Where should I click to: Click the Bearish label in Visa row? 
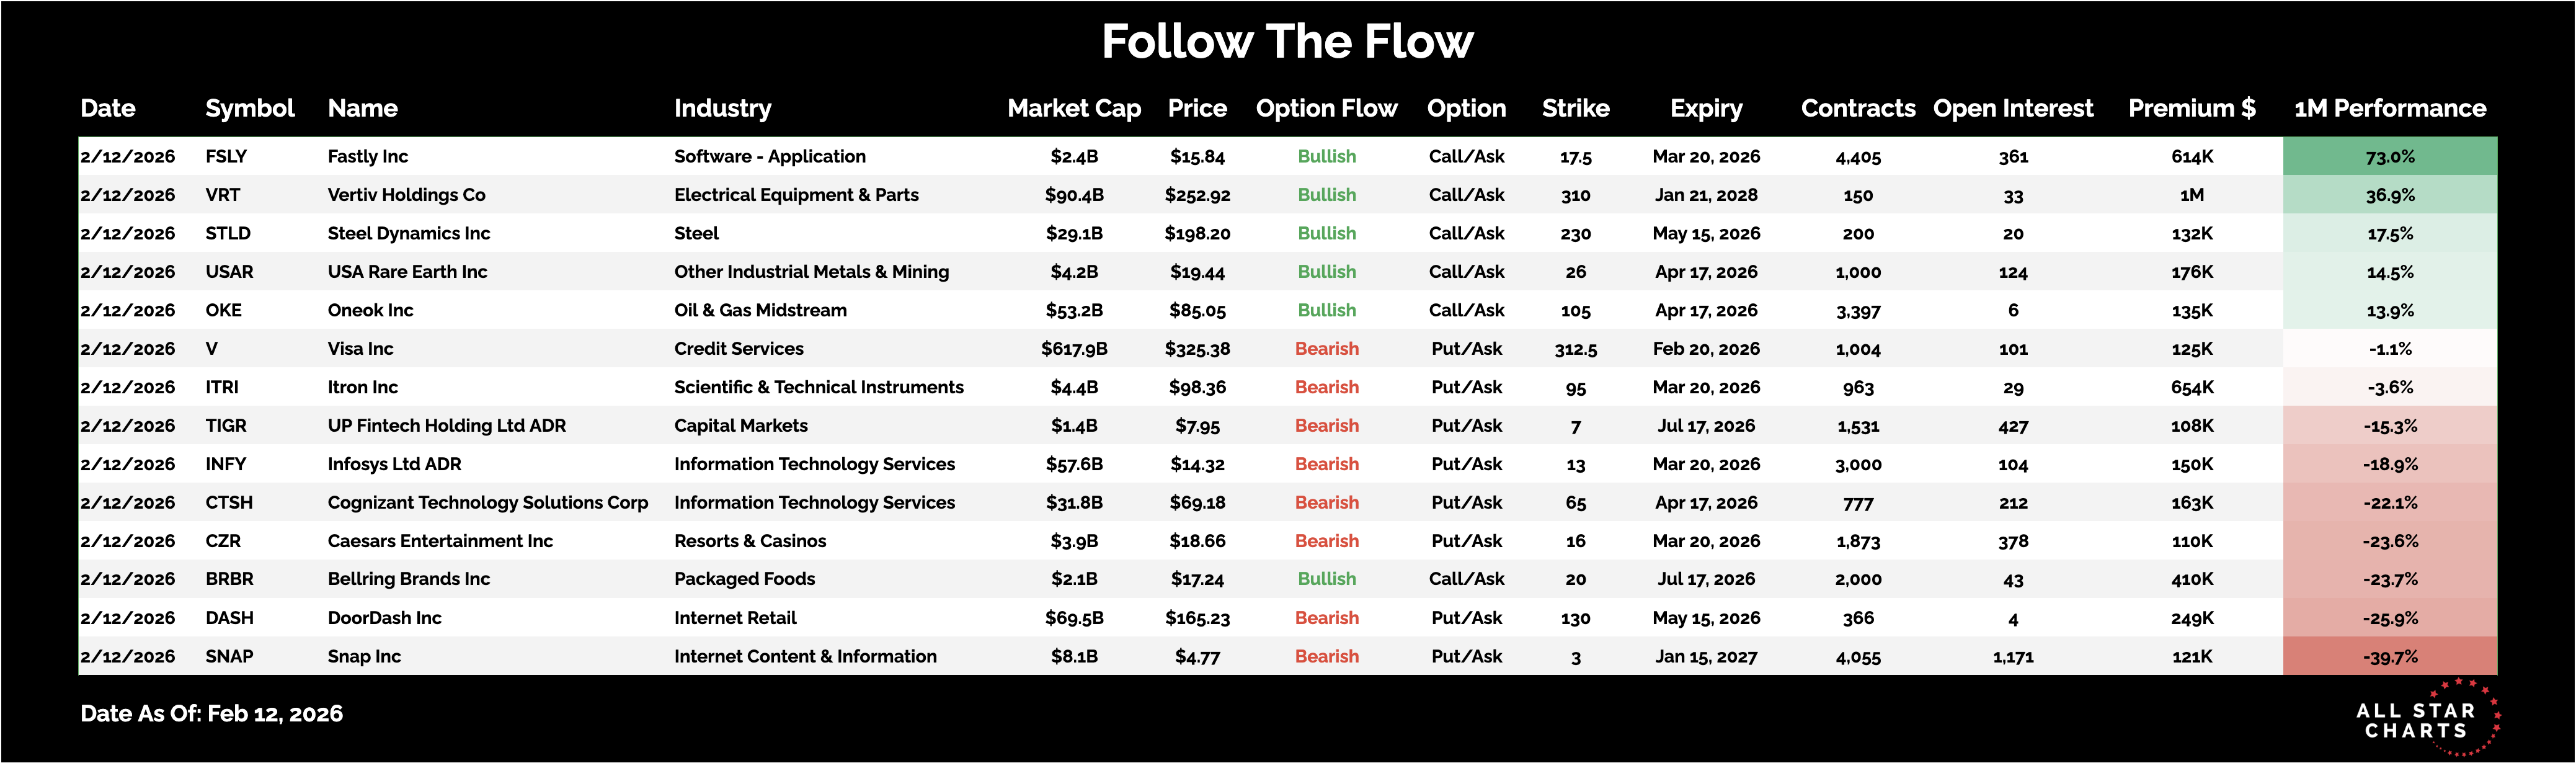1326,349
